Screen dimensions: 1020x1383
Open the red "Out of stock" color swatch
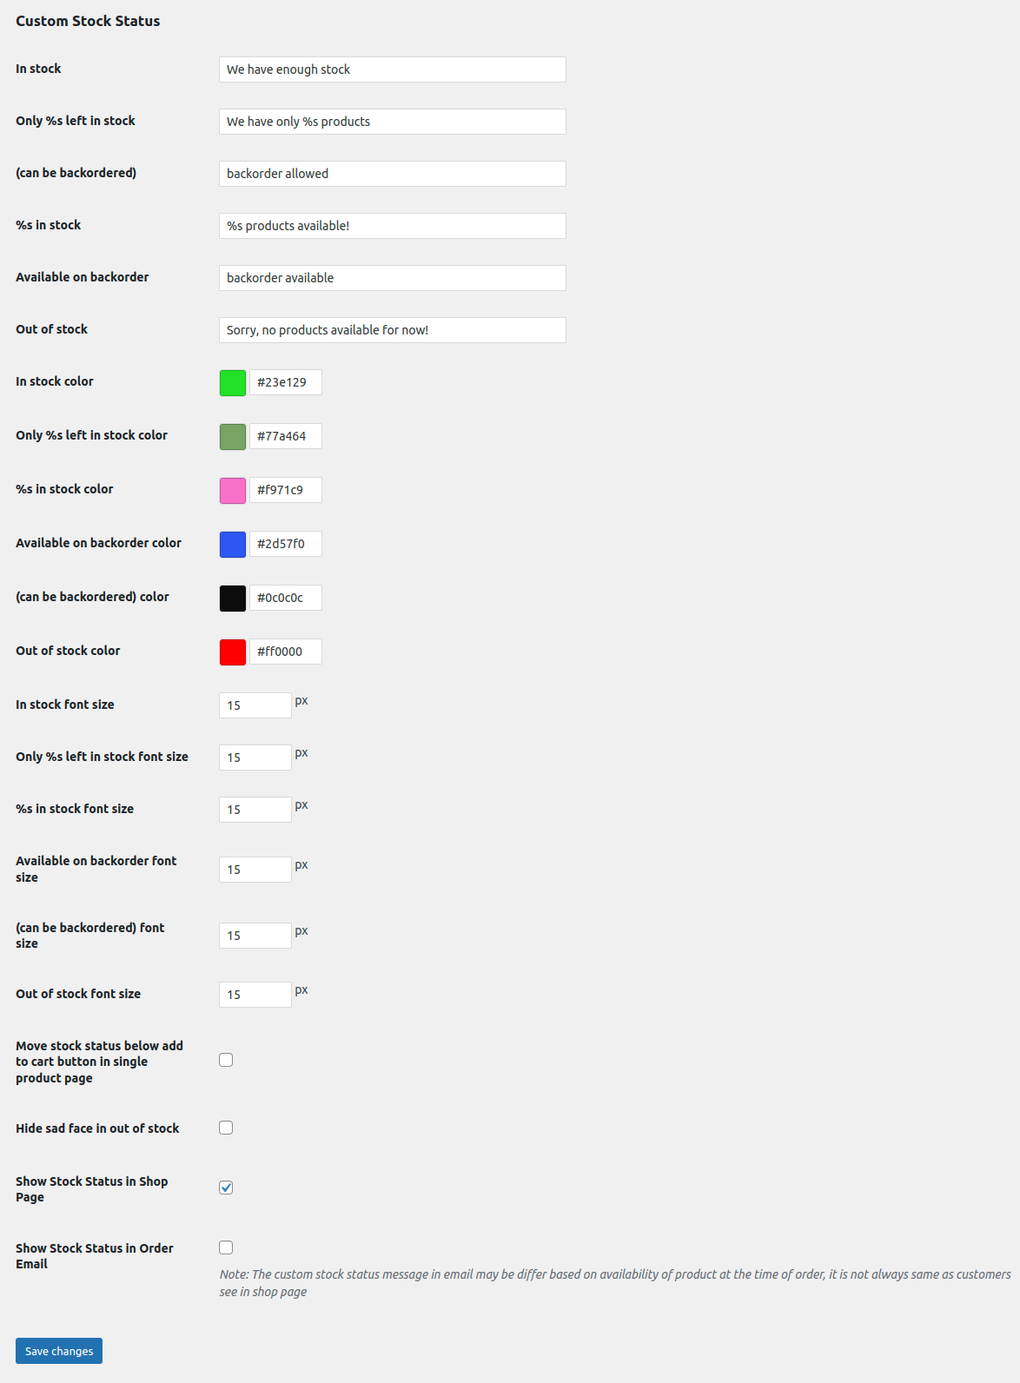coord(232,651)
